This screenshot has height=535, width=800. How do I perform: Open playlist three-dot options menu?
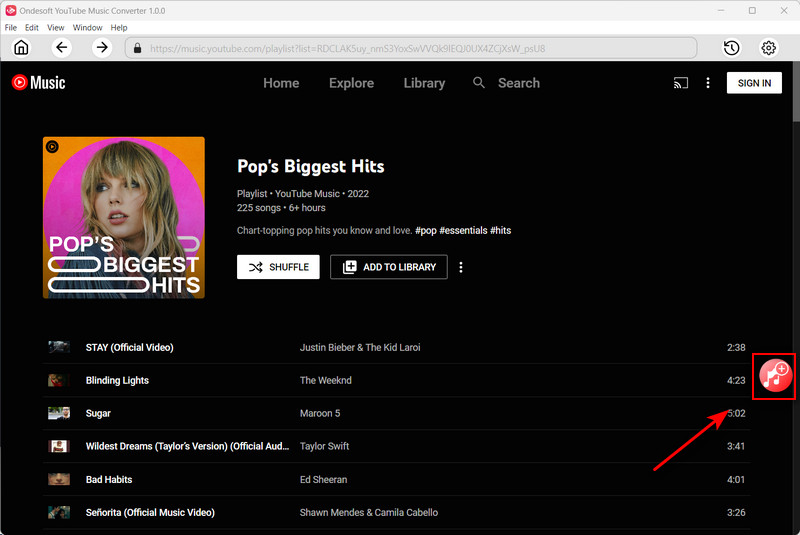pos(461,267)
